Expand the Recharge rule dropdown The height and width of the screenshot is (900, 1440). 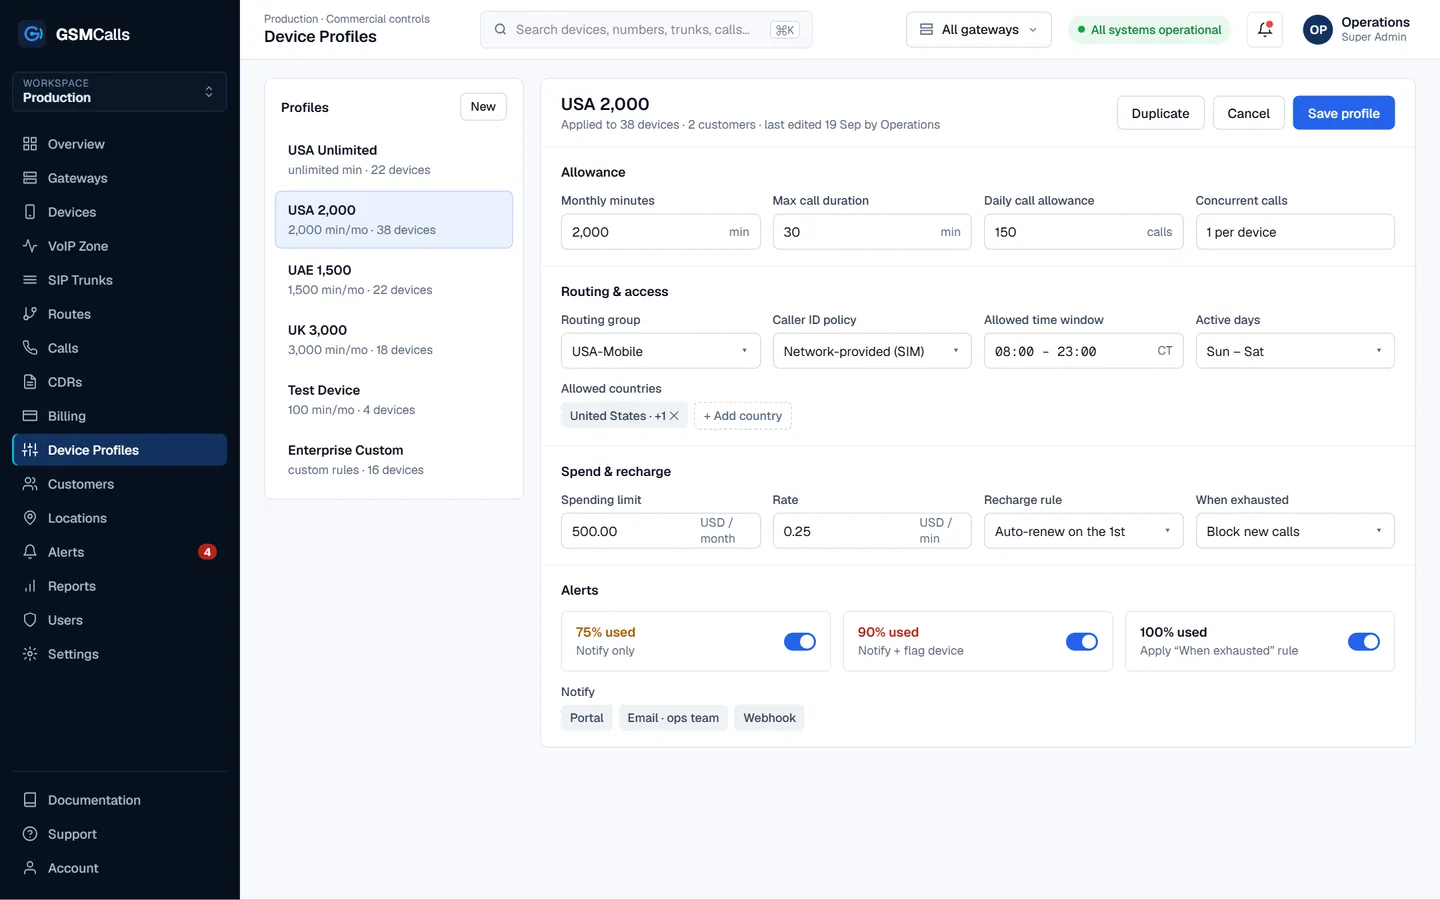click(x=1083, y=531)
